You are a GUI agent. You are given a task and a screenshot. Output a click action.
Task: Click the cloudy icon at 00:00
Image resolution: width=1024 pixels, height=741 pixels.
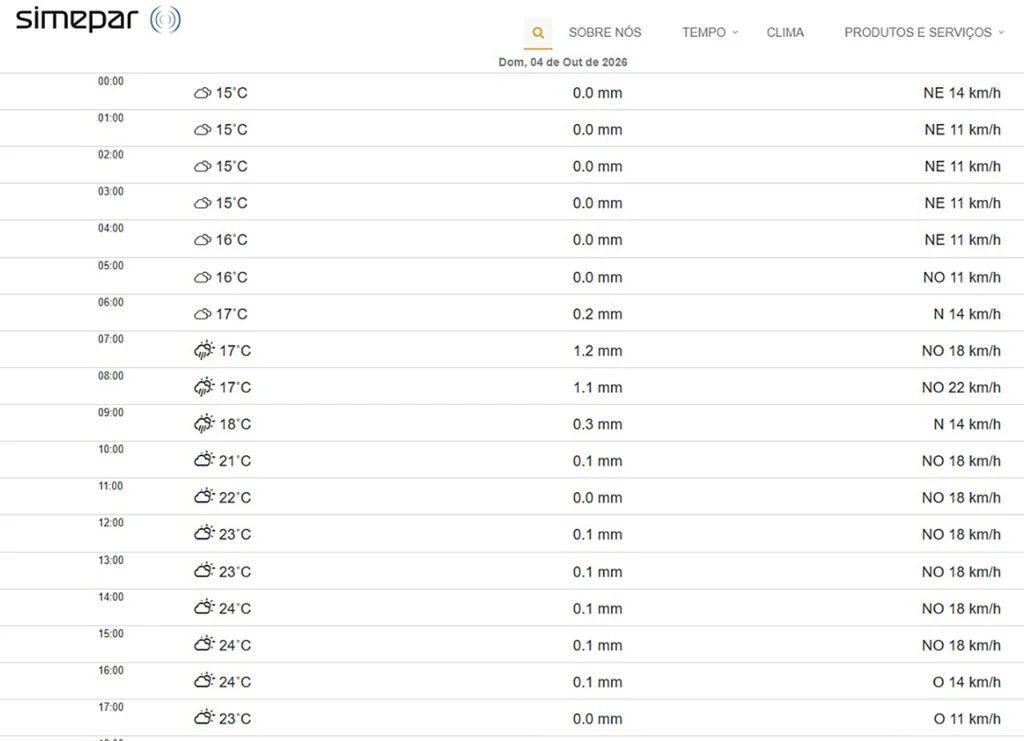202,93
